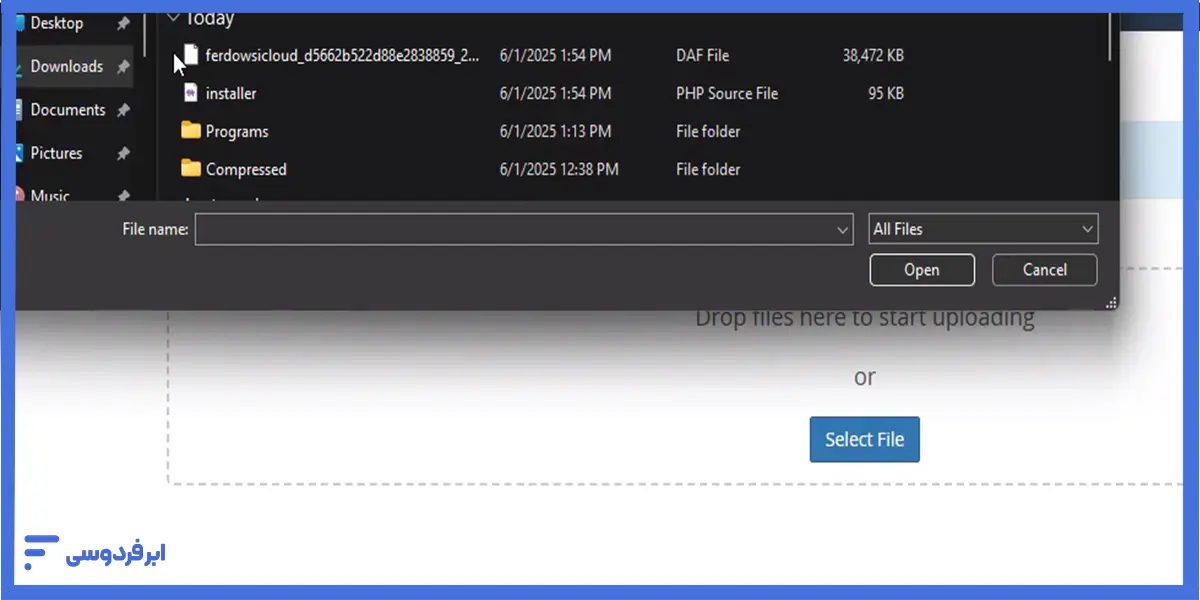The height and width of the screenshot is (600, 1200).
Task: Select the Compressed folder name
Action: pos(246,169)
